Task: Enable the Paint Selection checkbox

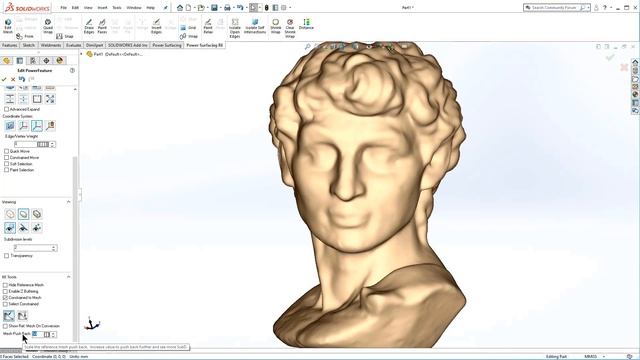Action: (x=7, y=170)
